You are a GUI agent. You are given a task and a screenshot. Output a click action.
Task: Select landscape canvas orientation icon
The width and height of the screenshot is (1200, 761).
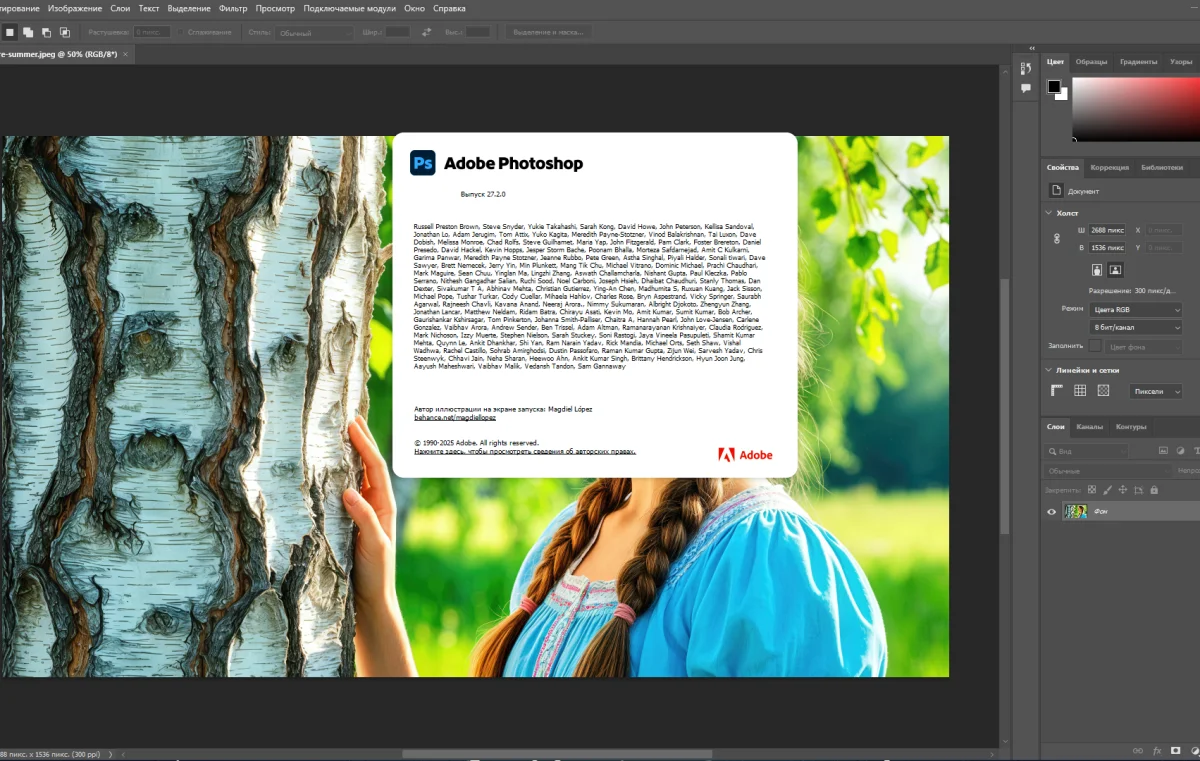tap(1115, 270)
